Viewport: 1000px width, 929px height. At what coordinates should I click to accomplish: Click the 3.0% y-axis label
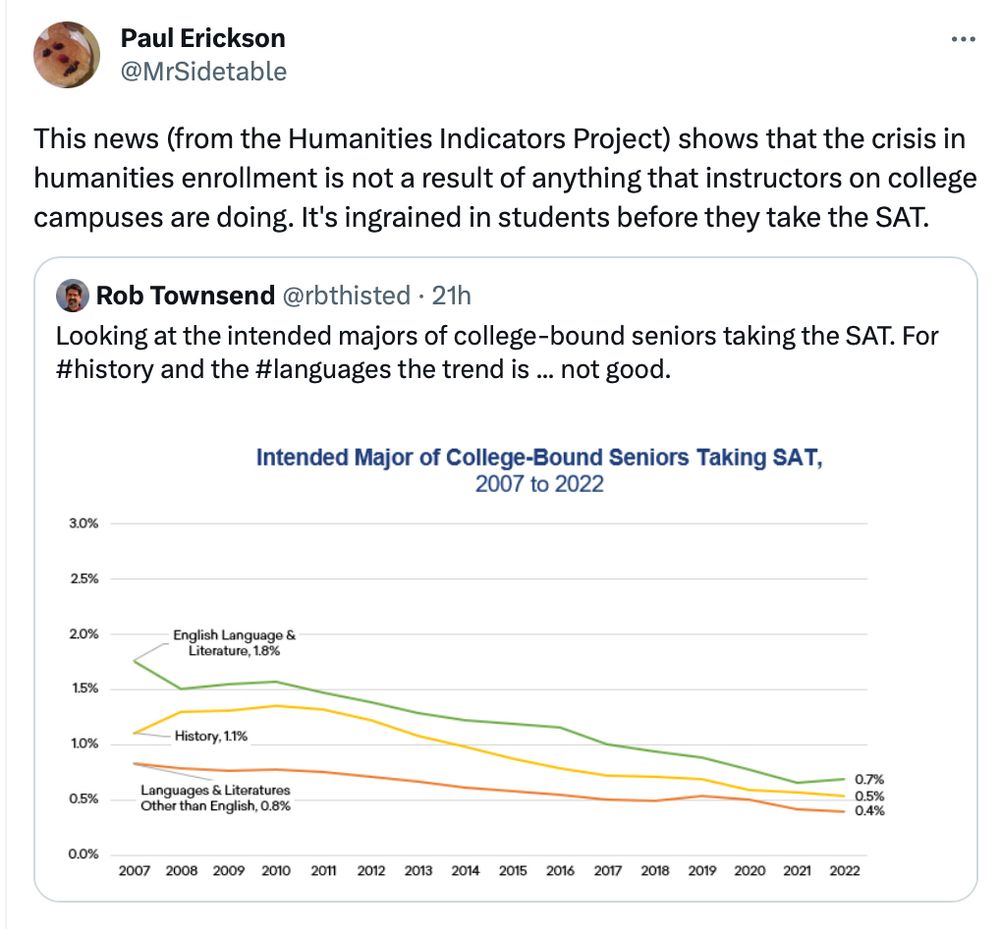[x=83, y=523]
